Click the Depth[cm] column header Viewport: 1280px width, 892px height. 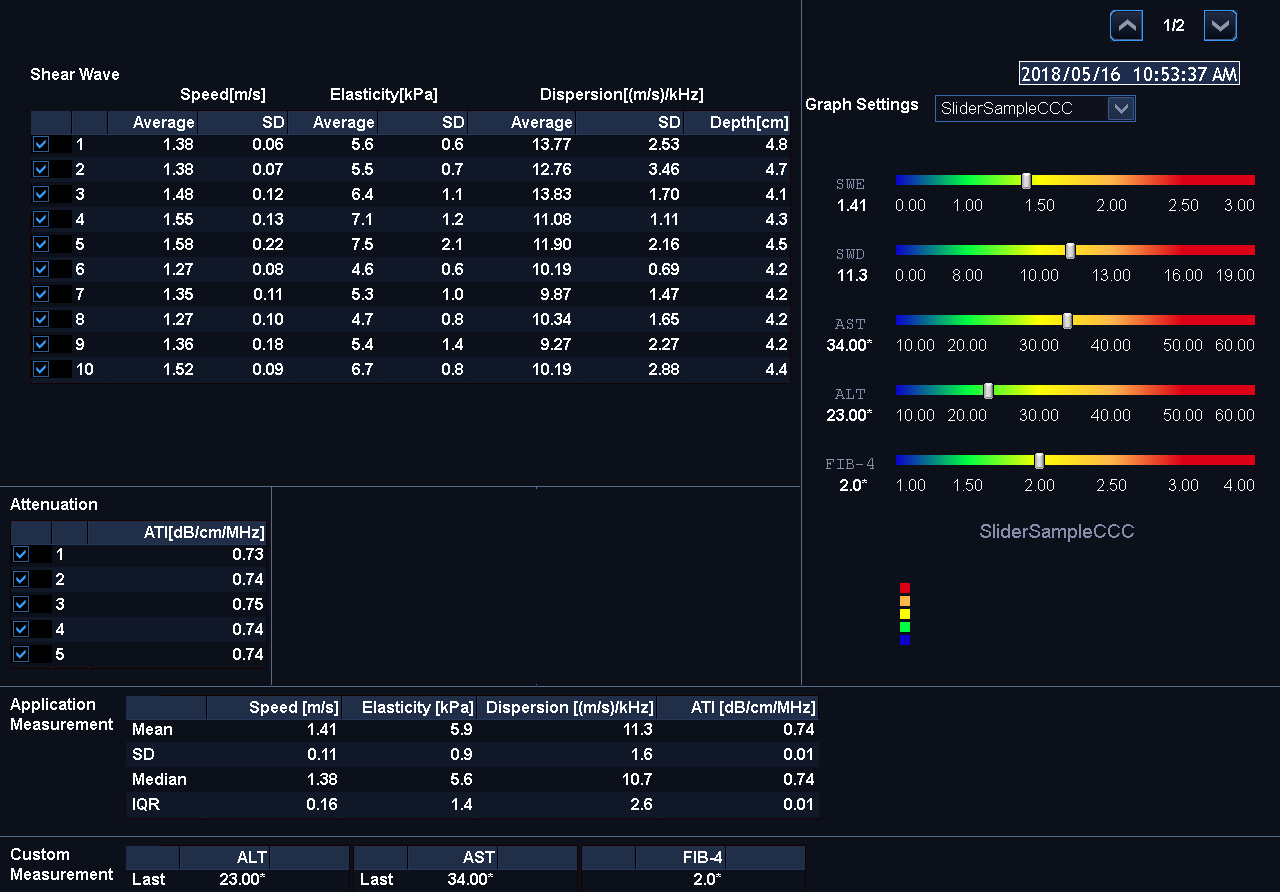point(748,123)
